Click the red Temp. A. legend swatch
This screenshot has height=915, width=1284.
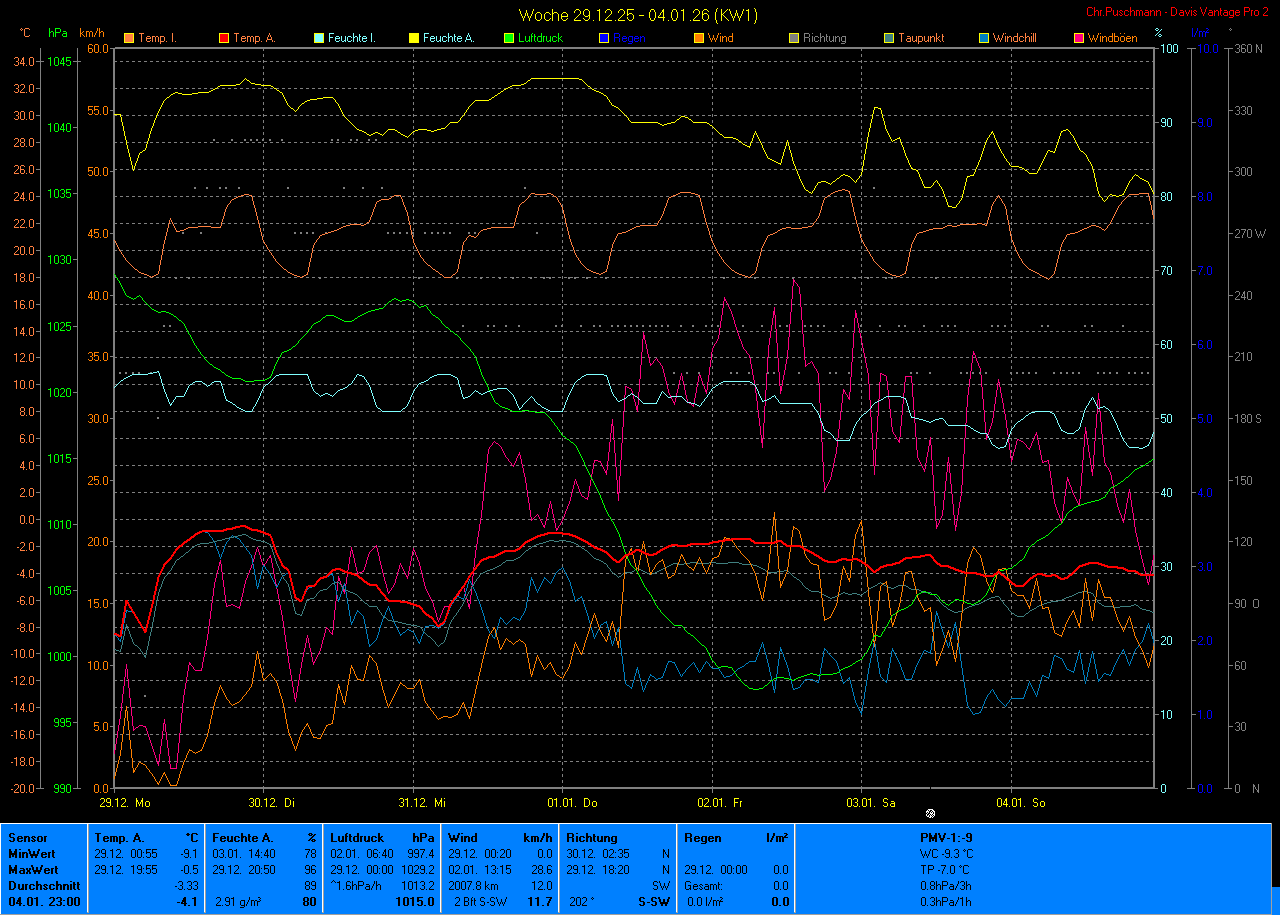point(224,39)
